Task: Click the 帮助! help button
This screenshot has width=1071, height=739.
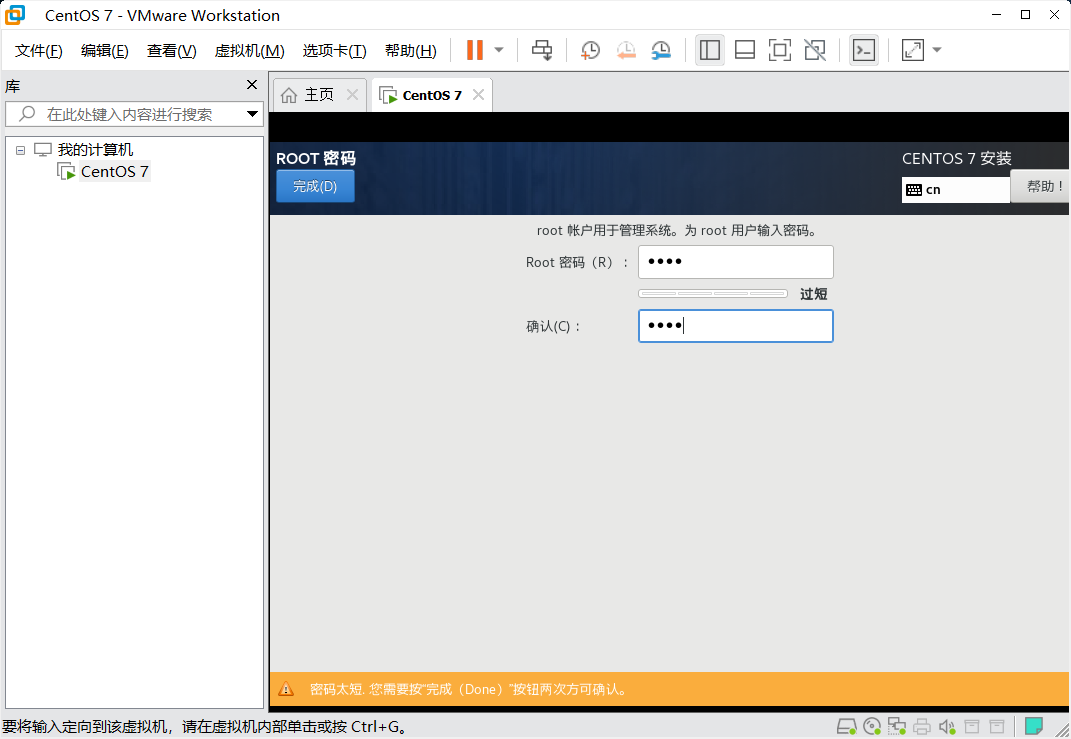Action: [1041, 186]
